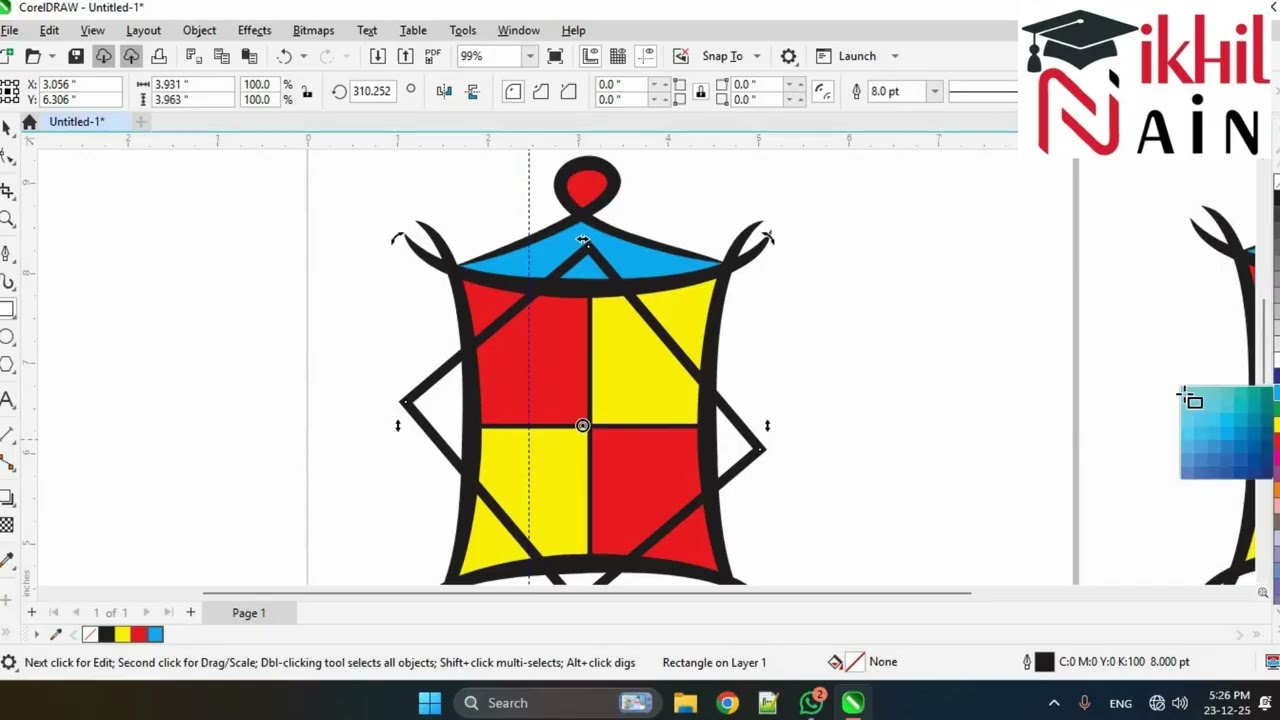This screenshot has width=1280, height=720.
Task: Toggle the snap off button
Action: (x=681, y=57)
